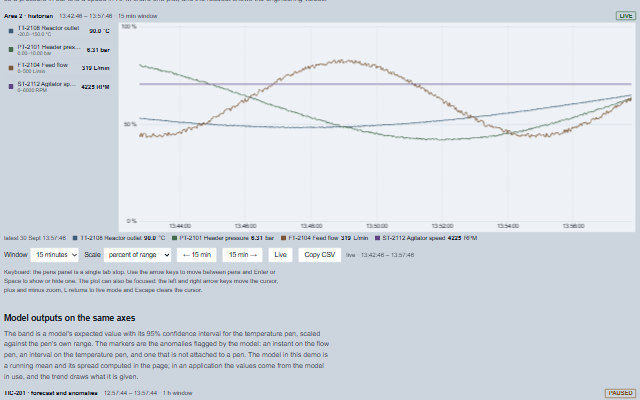Click the PAUSED status badge
The image size is (640, 400).
point(620,393)
